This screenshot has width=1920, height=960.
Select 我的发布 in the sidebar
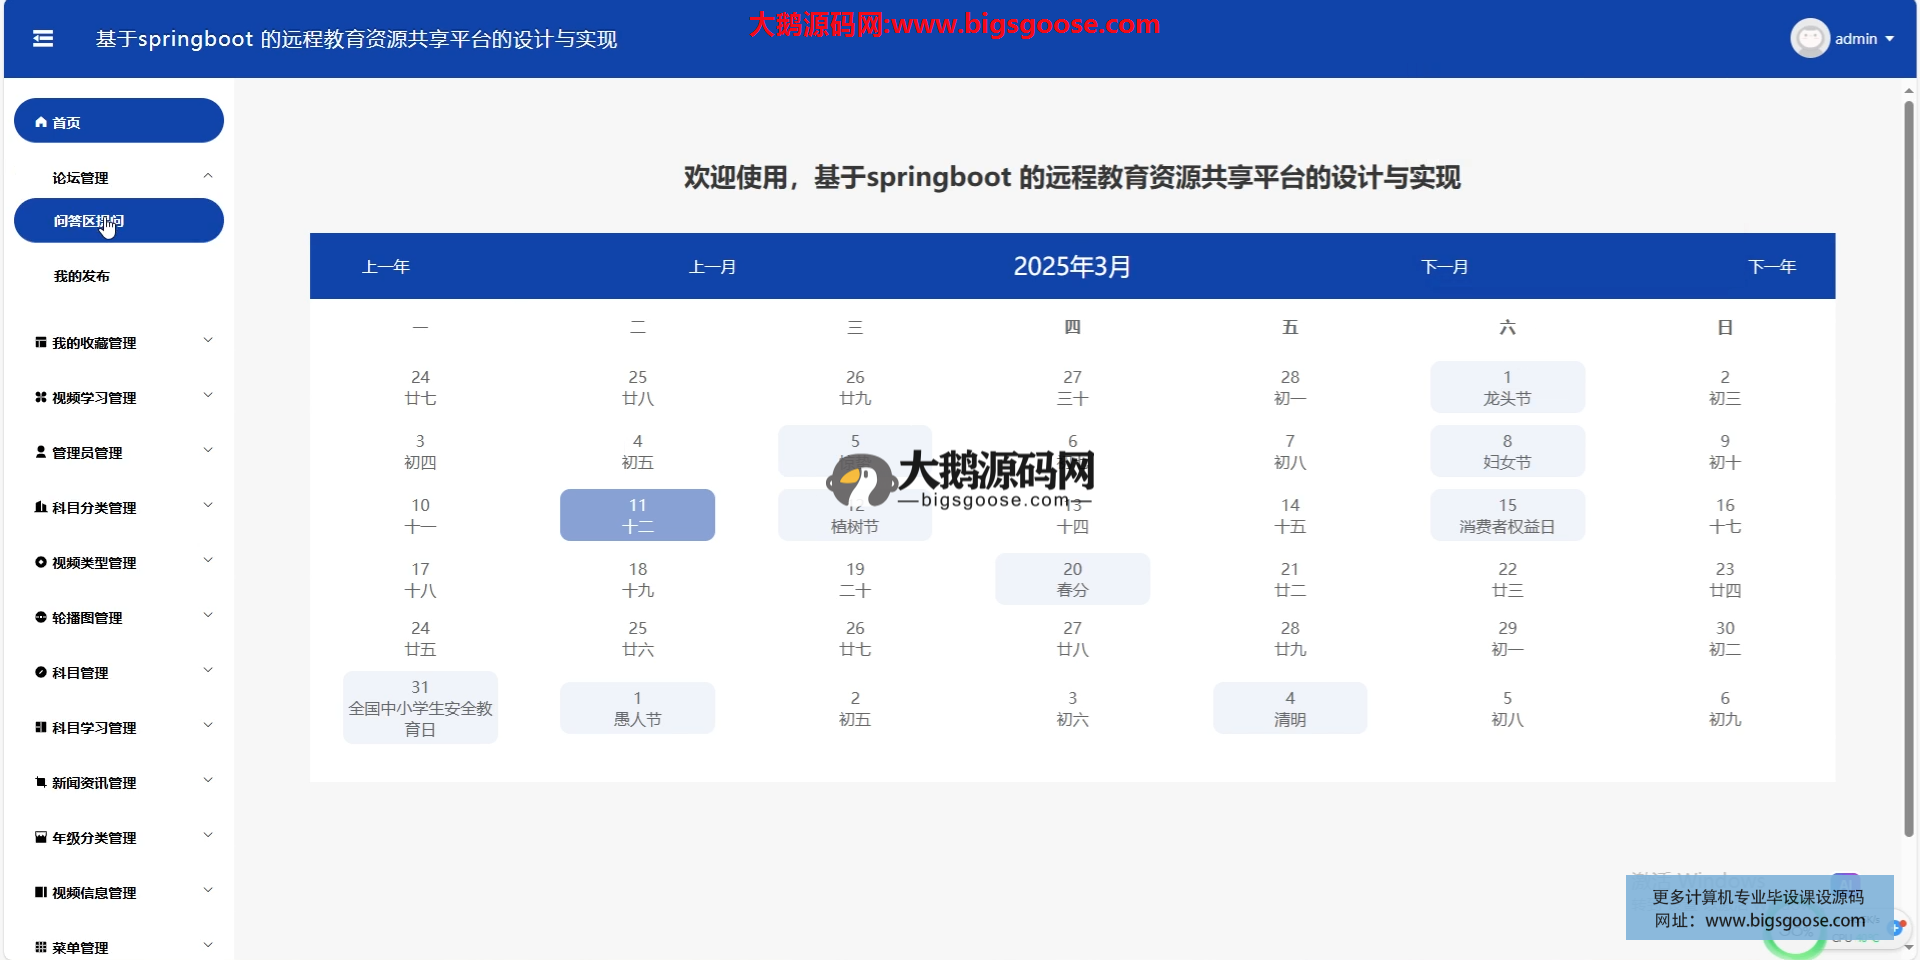click(82, 276)
